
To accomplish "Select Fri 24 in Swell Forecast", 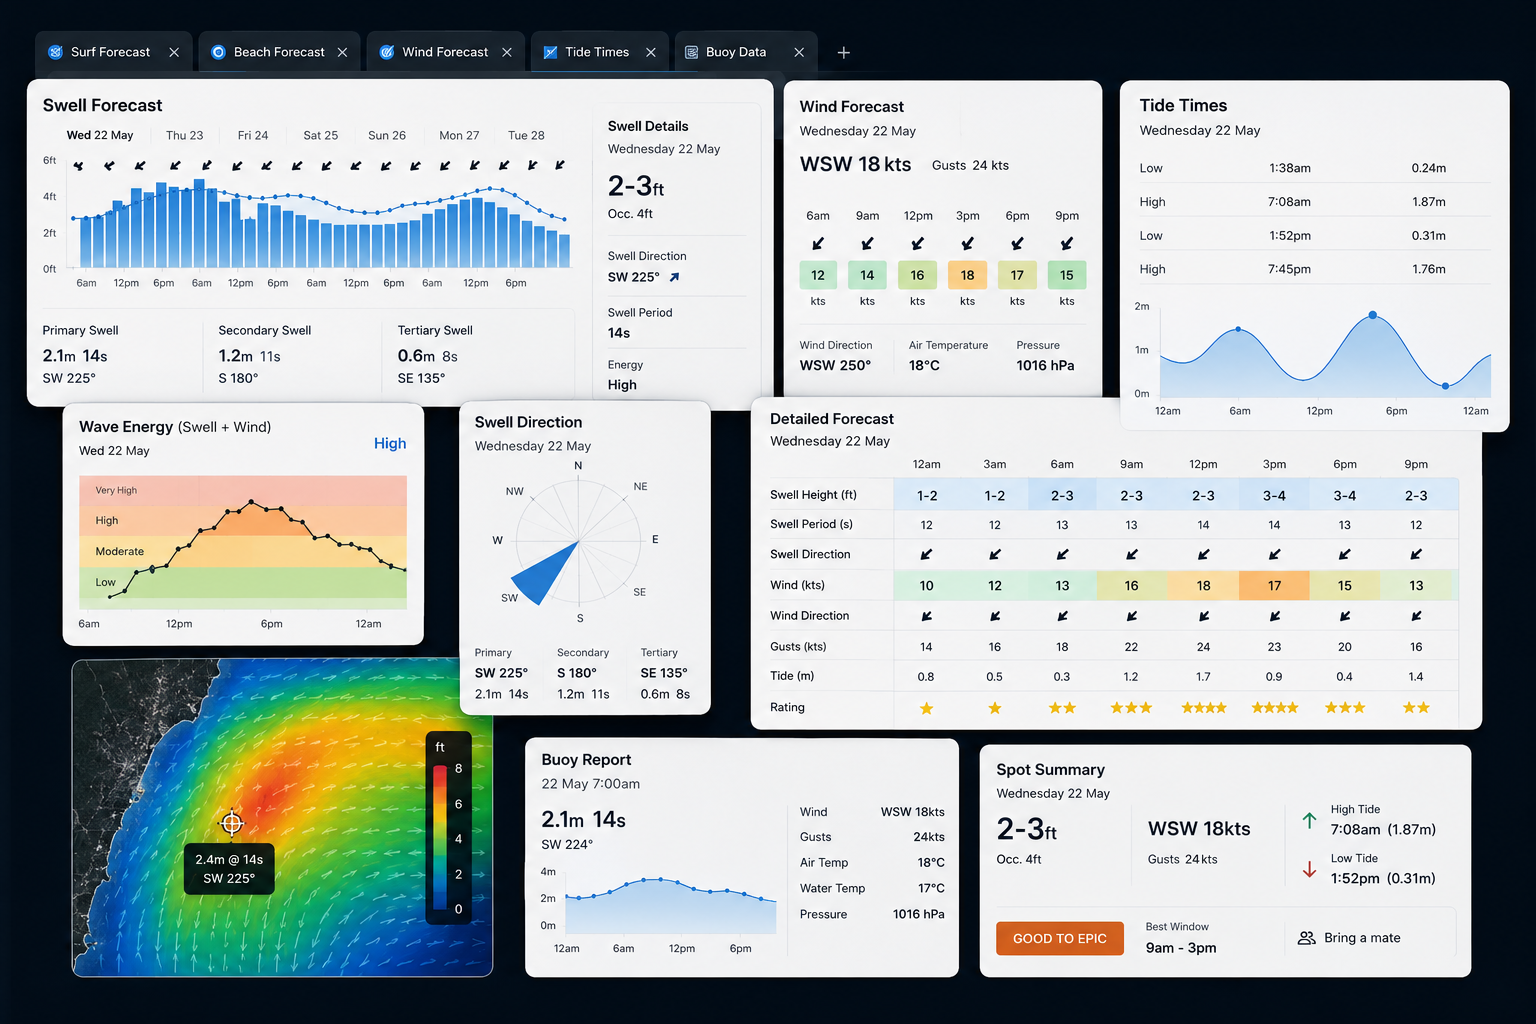I will click(253, 135).
